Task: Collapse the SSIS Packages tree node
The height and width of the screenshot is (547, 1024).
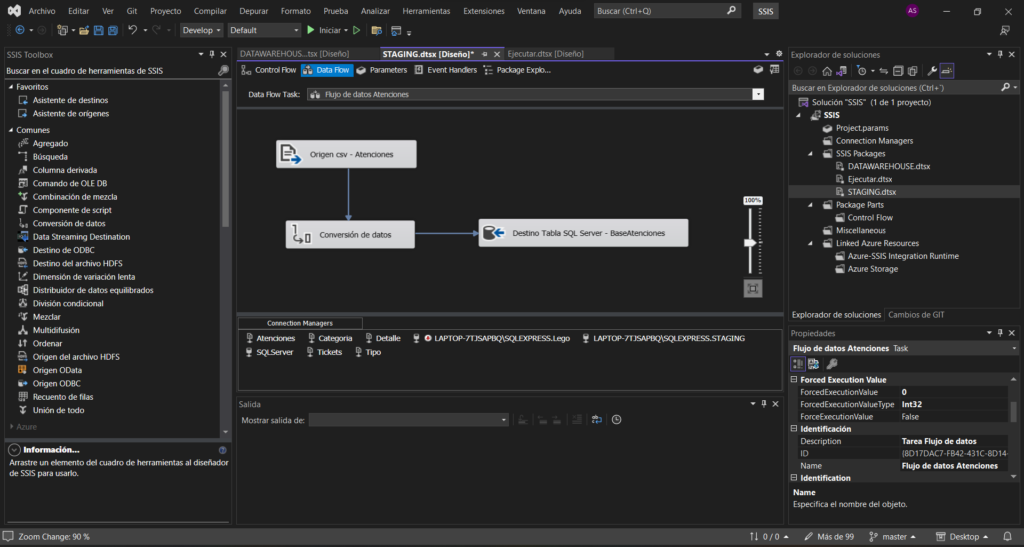Action: (x=812, y=154)
